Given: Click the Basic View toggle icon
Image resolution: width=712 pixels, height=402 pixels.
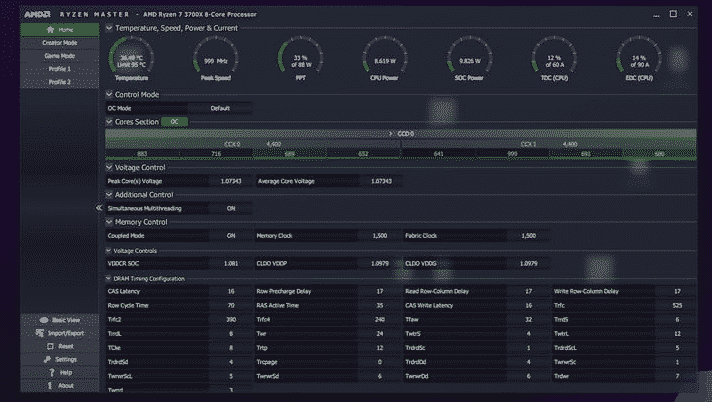Looking at the screenshot, I should [x=44, y=320].
